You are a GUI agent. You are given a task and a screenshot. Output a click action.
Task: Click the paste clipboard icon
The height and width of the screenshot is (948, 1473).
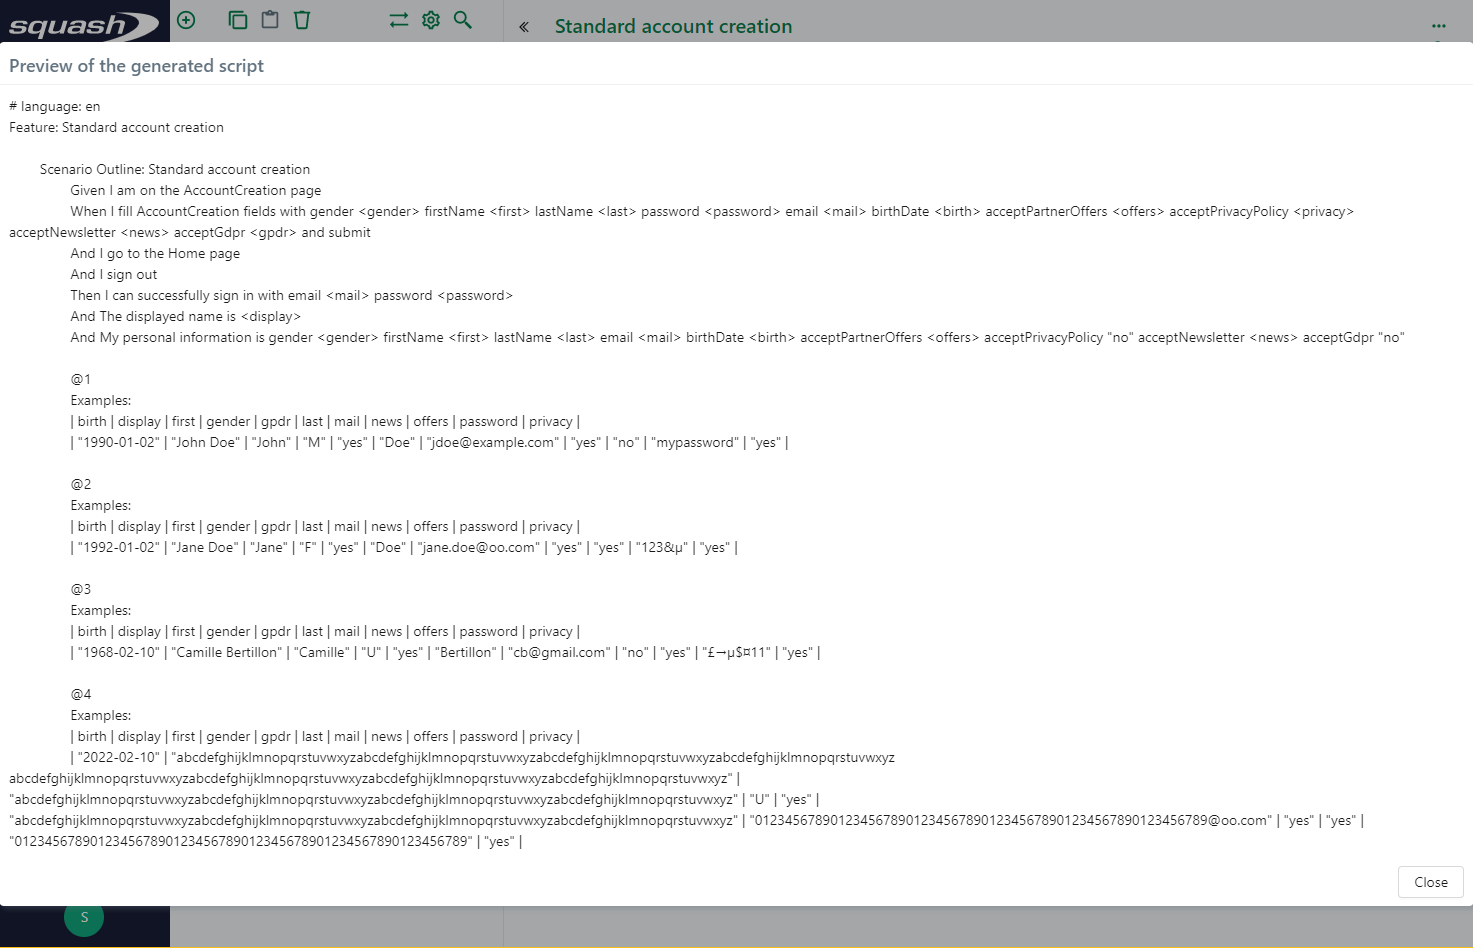[x=270, y=20]
